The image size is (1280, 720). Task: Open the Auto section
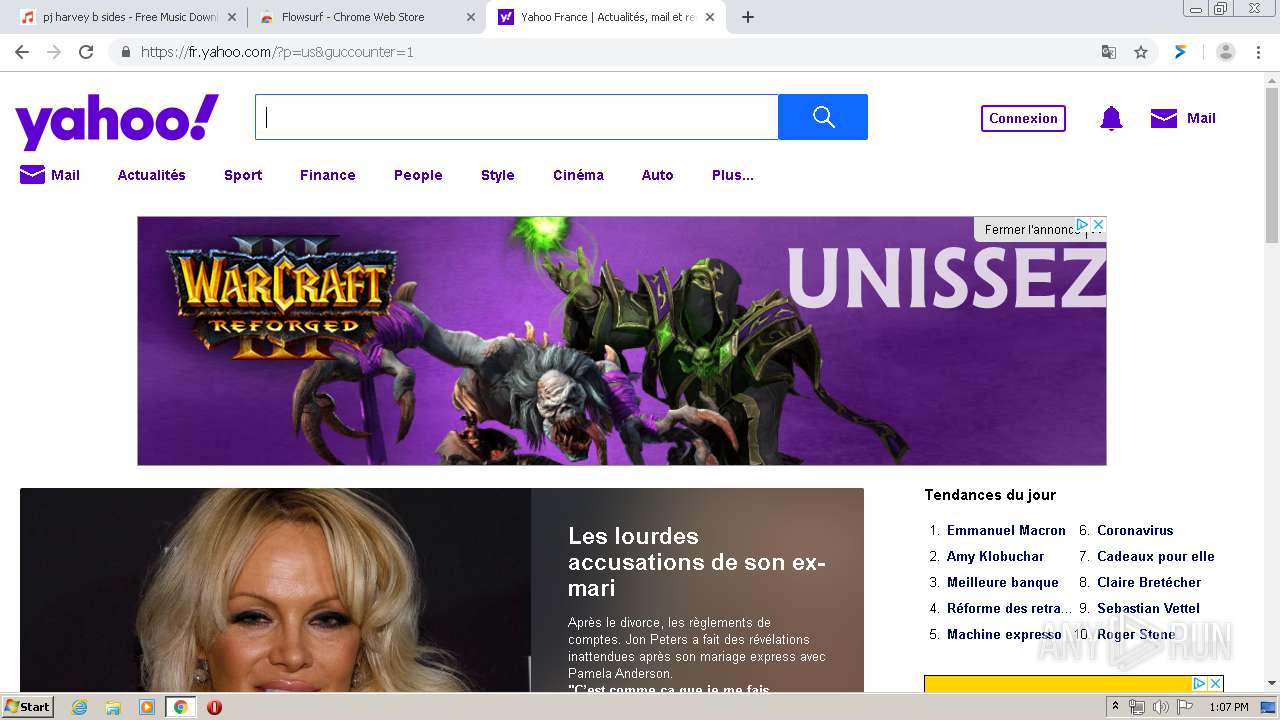(658, 175)
